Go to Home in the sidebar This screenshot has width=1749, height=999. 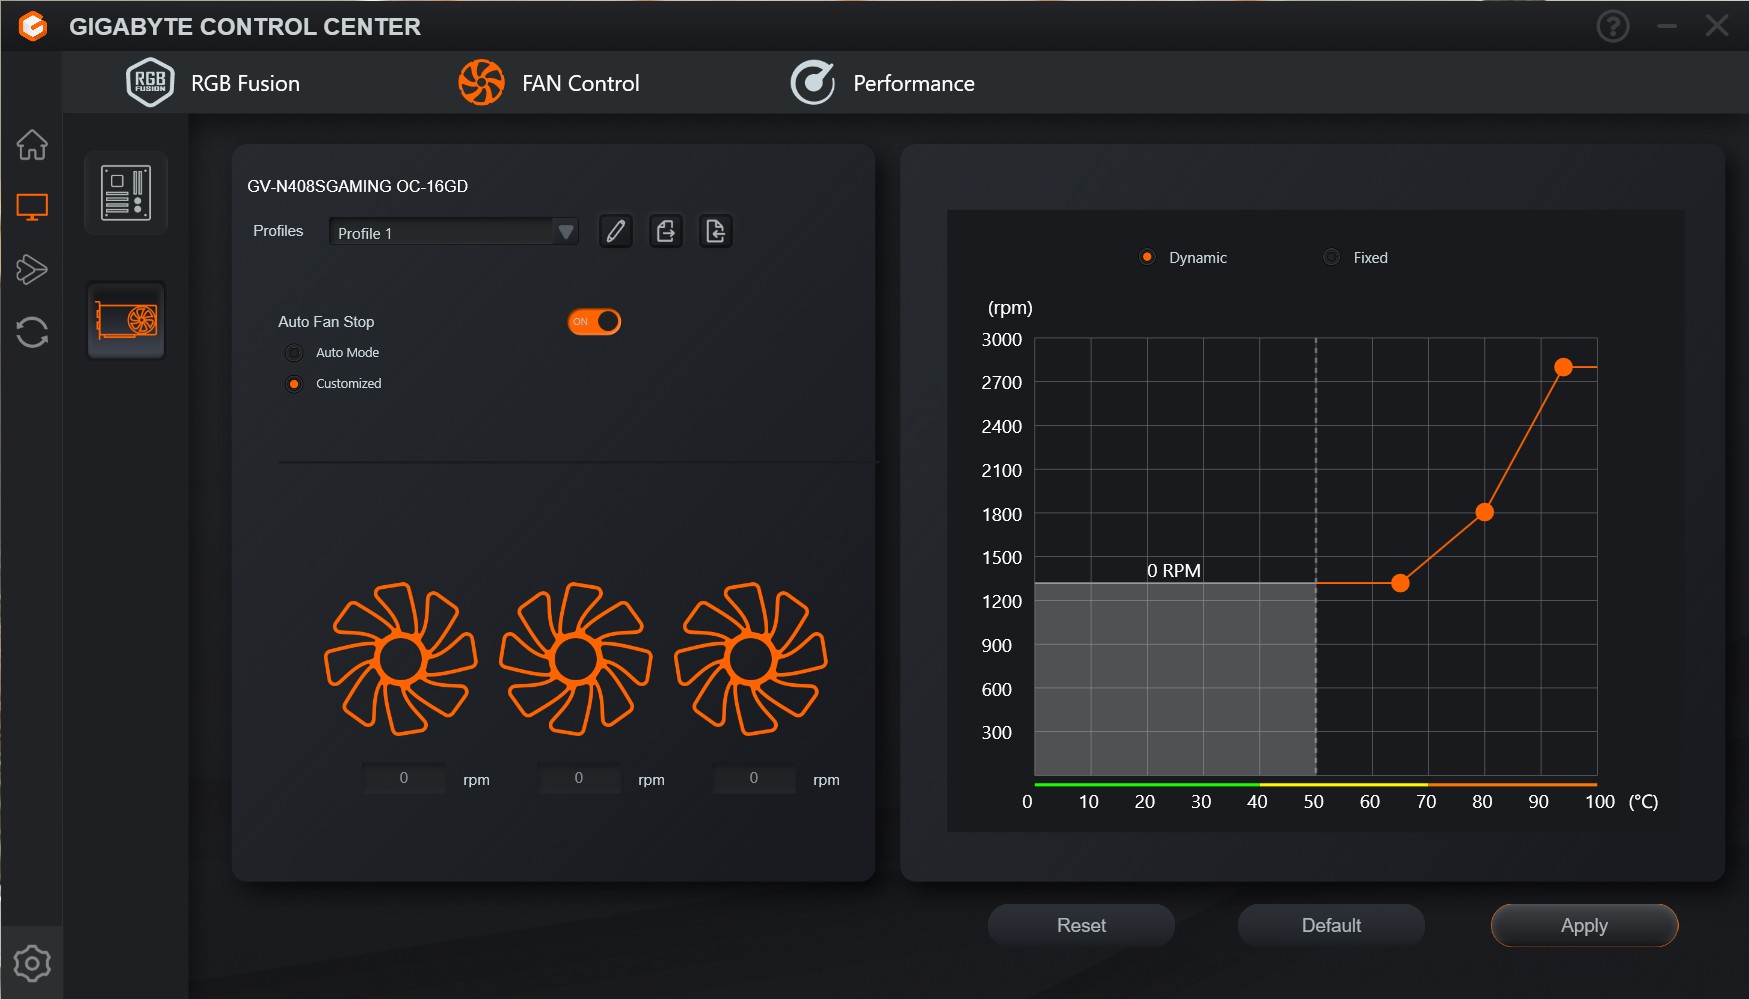(32, 145)
